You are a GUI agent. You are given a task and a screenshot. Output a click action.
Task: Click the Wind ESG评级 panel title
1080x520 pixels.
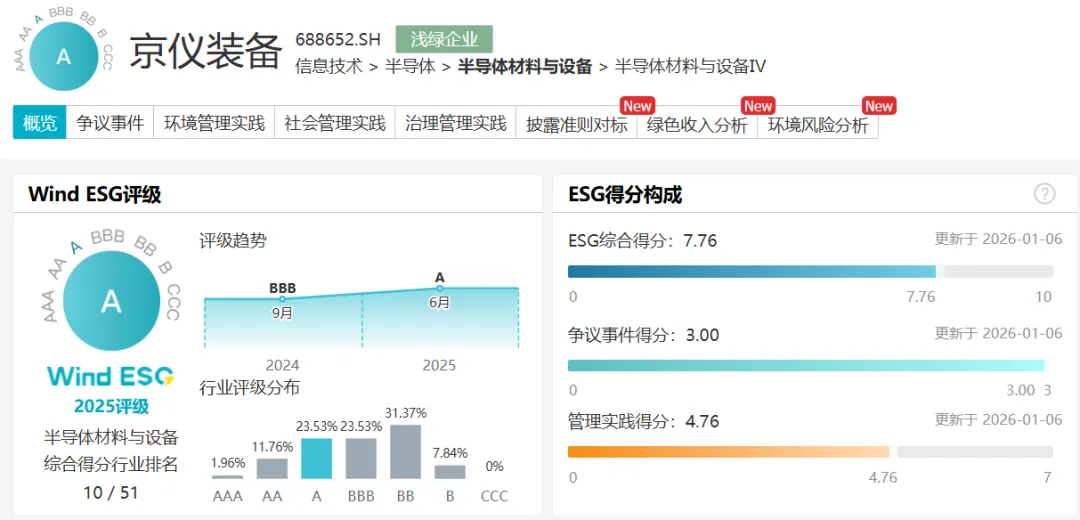coord(95,196)
